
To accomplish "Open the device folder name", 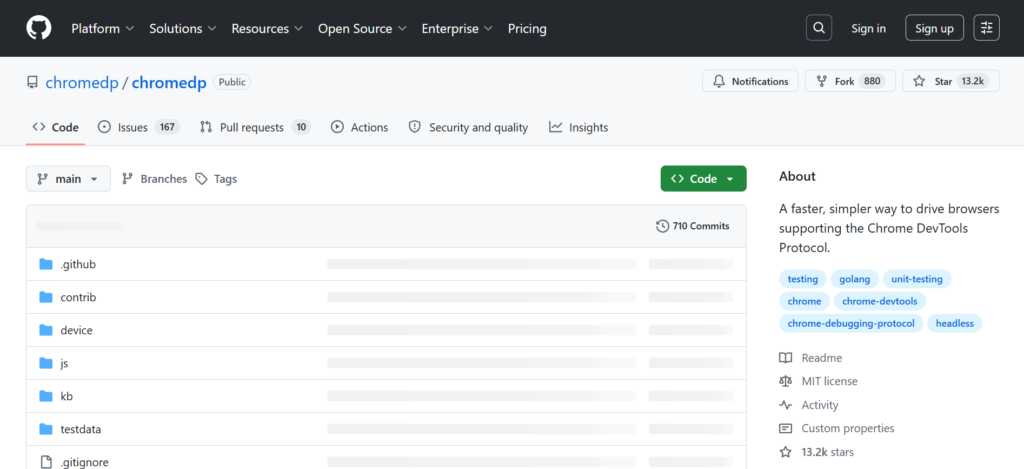I will click(x=76, y=331).
